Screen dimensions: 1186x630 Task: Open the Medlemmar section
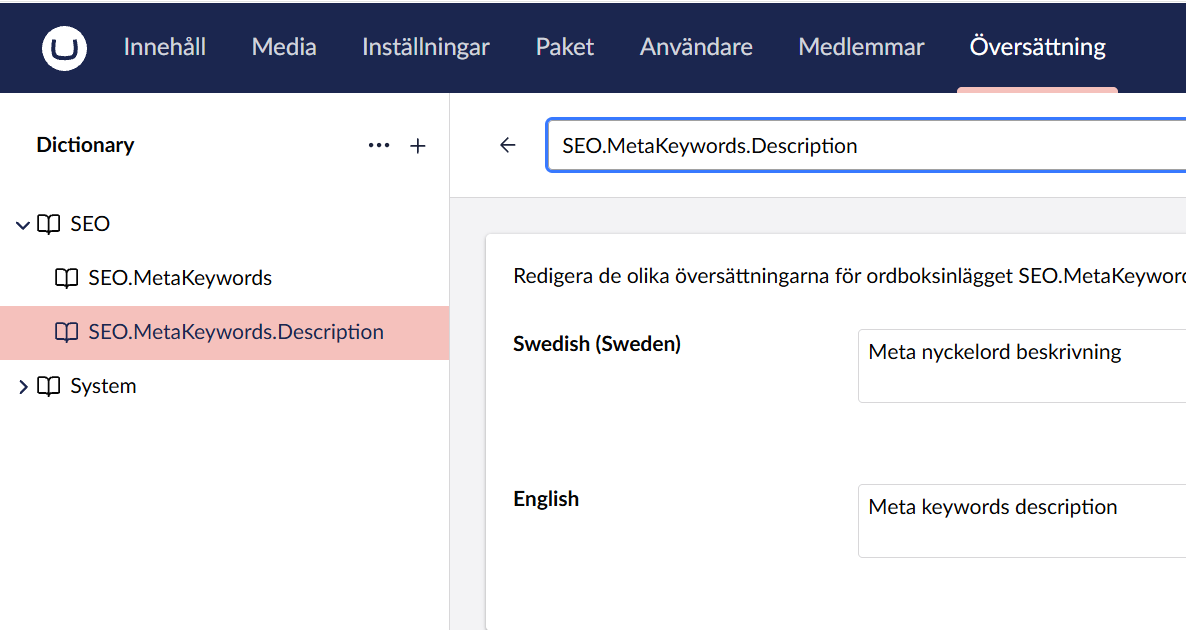click(861, 47)
